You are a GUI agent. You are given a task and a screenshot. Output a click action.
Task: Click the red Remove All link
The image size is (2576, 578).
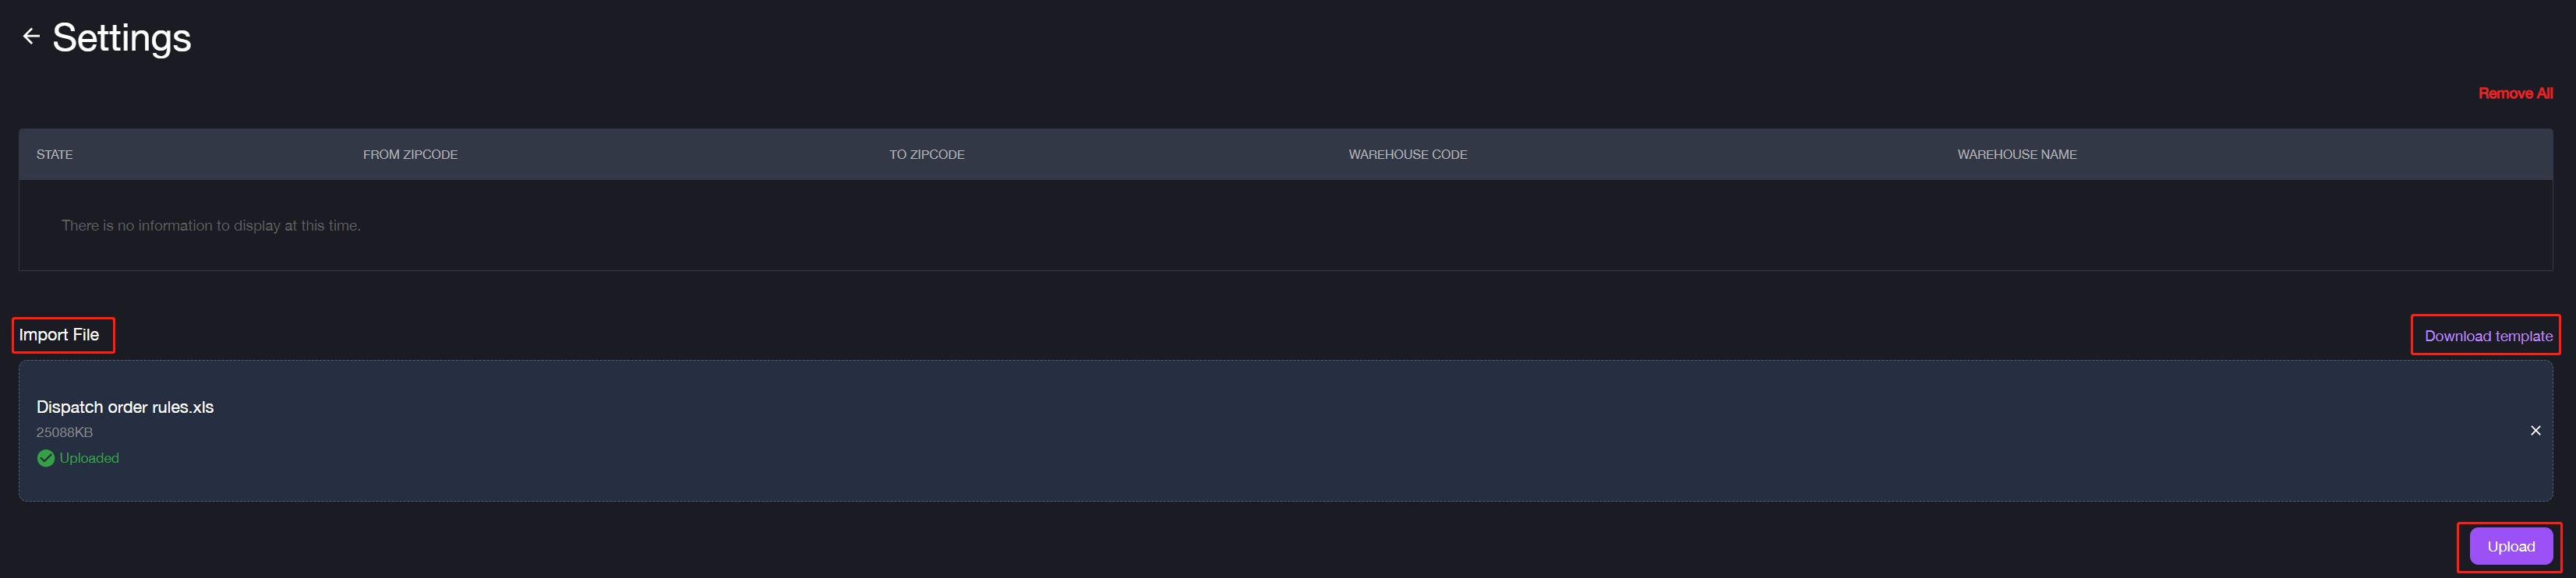[x=2514, y=93]
